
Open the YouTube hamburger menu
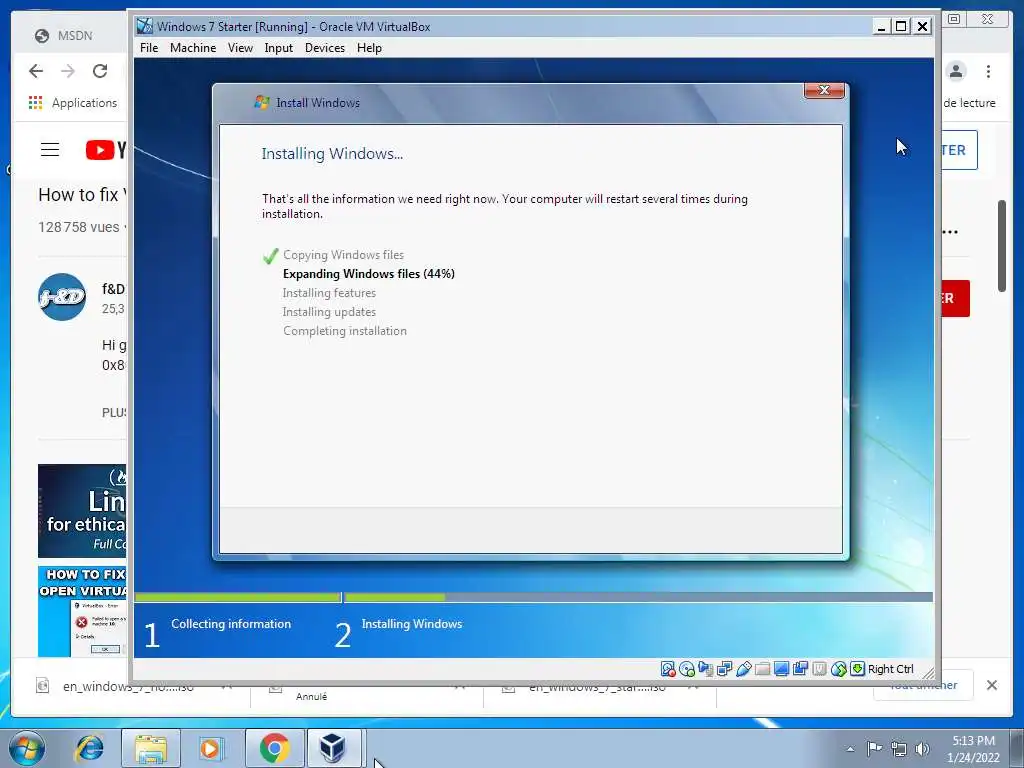tap(50, 150)
